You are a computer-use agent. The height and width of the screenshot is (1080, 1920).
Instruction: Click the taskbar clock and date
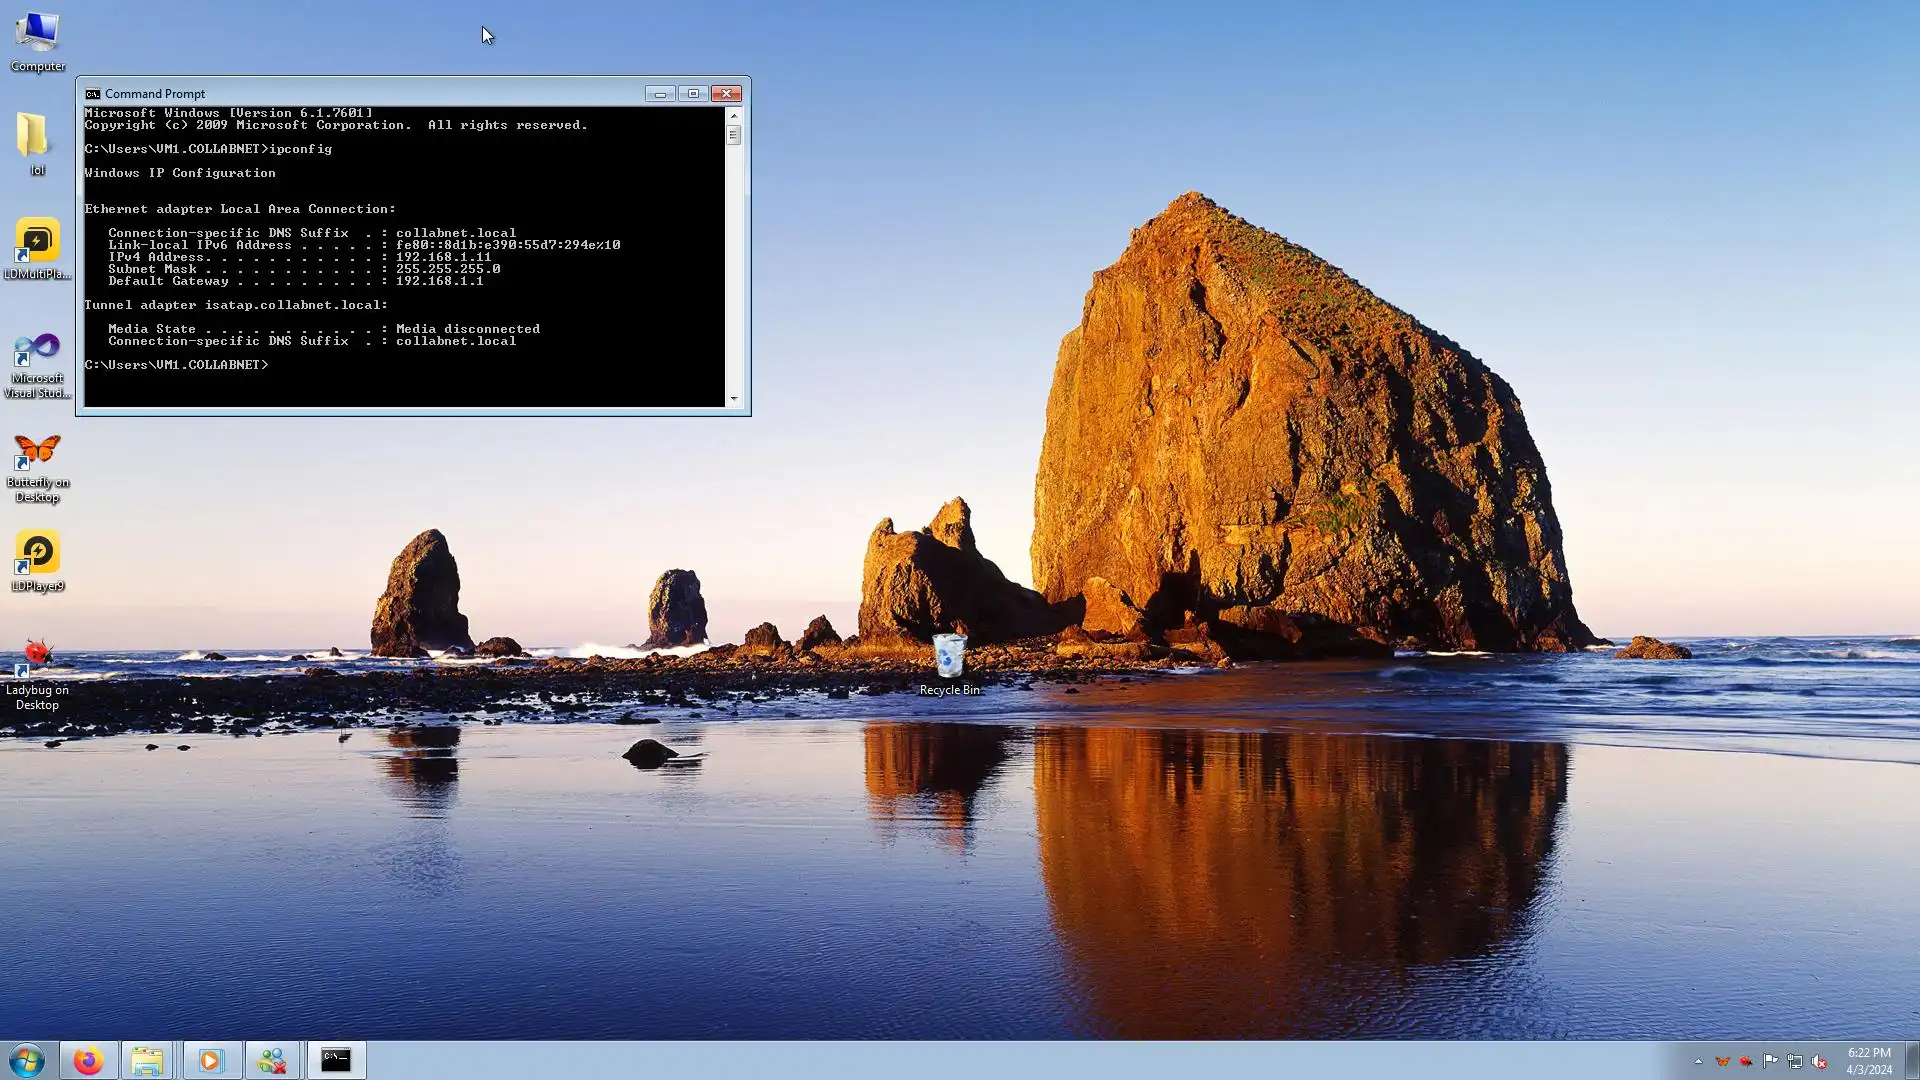pyautogui.click(x=1868, y=1060)
